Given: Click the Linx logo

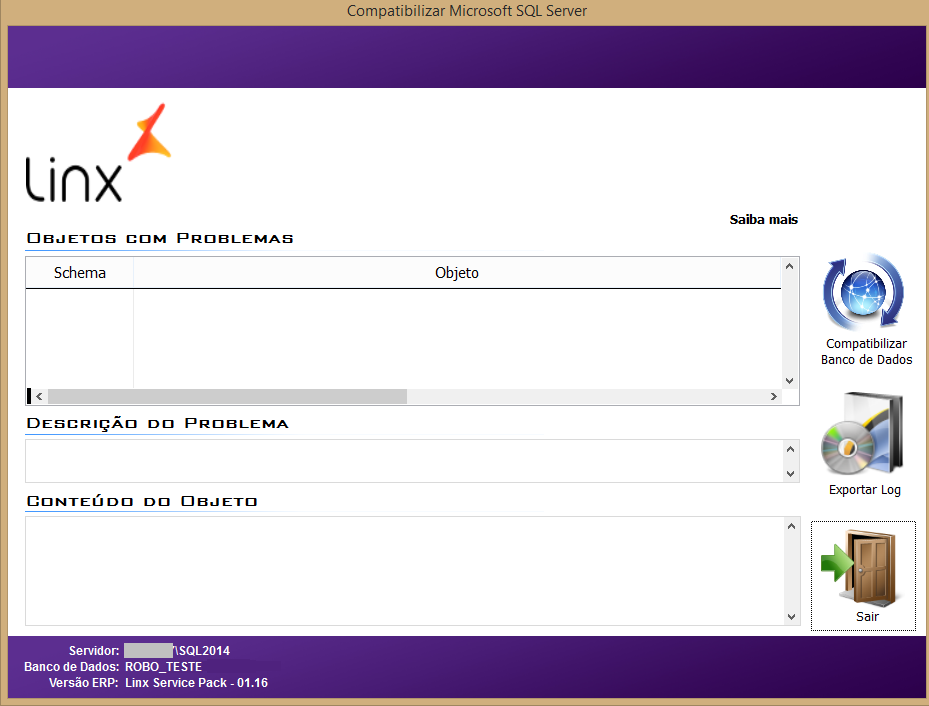Looking at the screenshot, I should click(x=98, y=153).
